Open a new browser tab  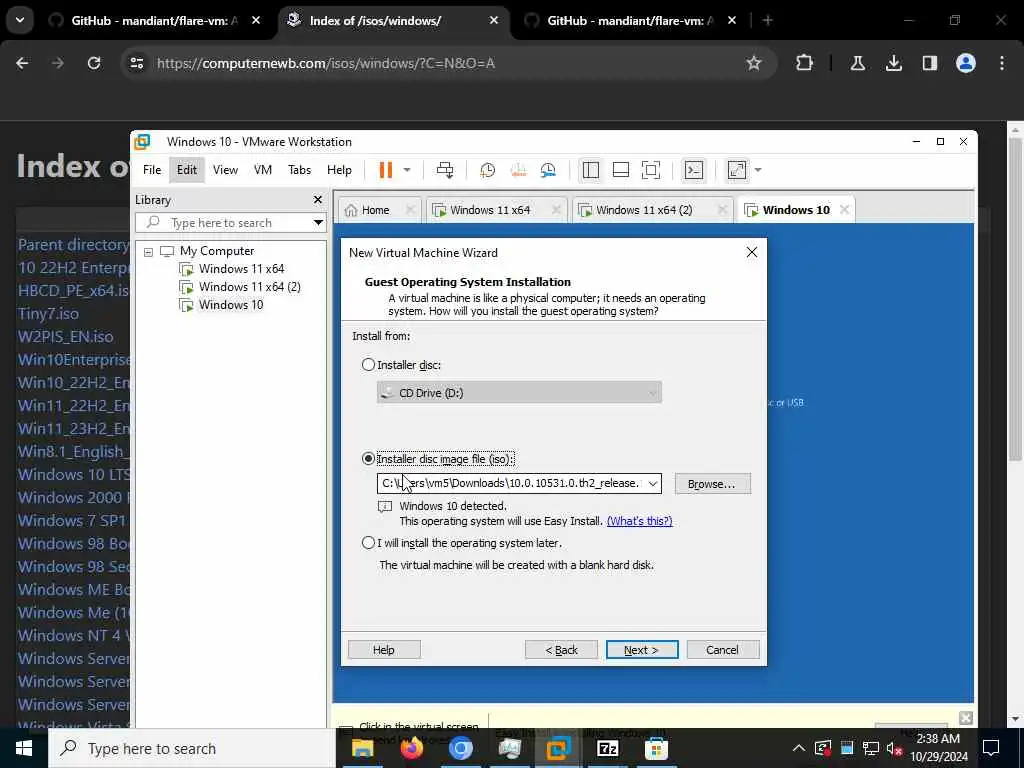click(768, 21)
